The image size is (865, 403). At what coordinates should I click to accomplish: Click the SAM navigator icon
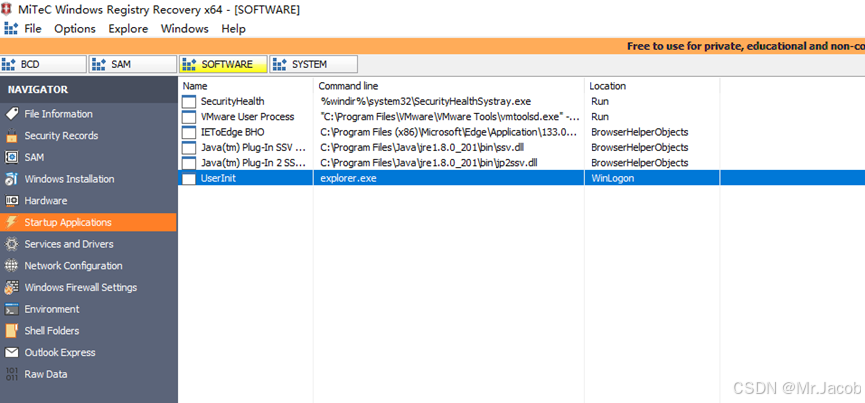point(12,158)
